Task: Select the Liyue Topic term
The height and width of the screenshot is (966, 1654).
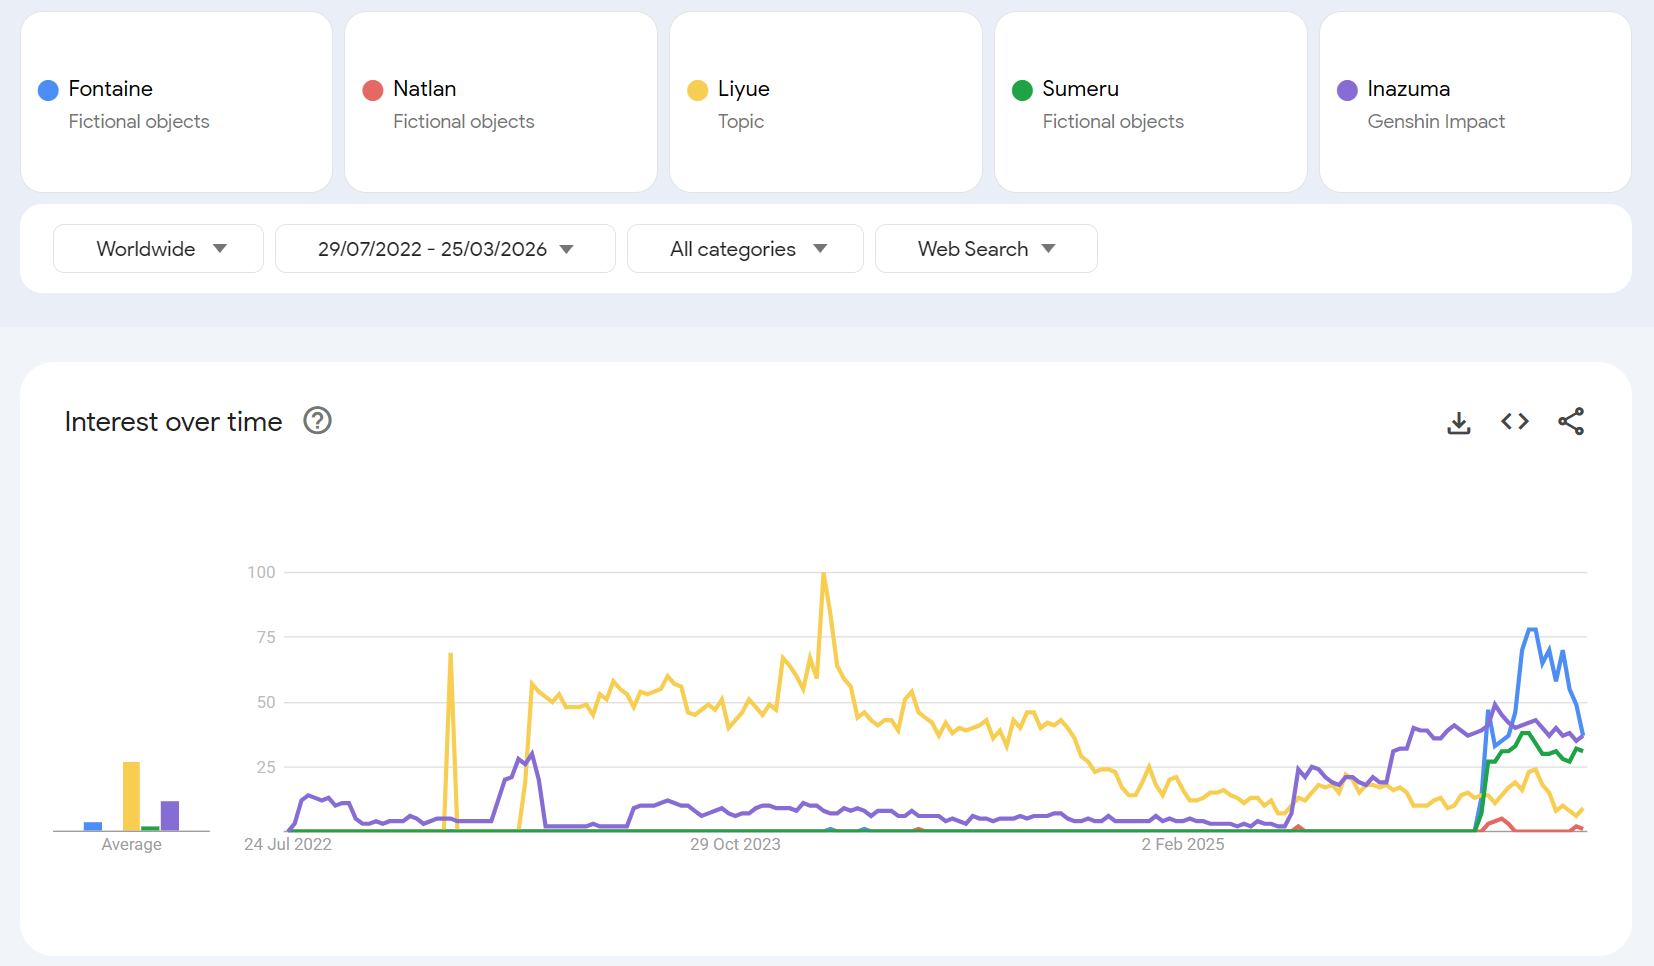Action: click(743, 104)
